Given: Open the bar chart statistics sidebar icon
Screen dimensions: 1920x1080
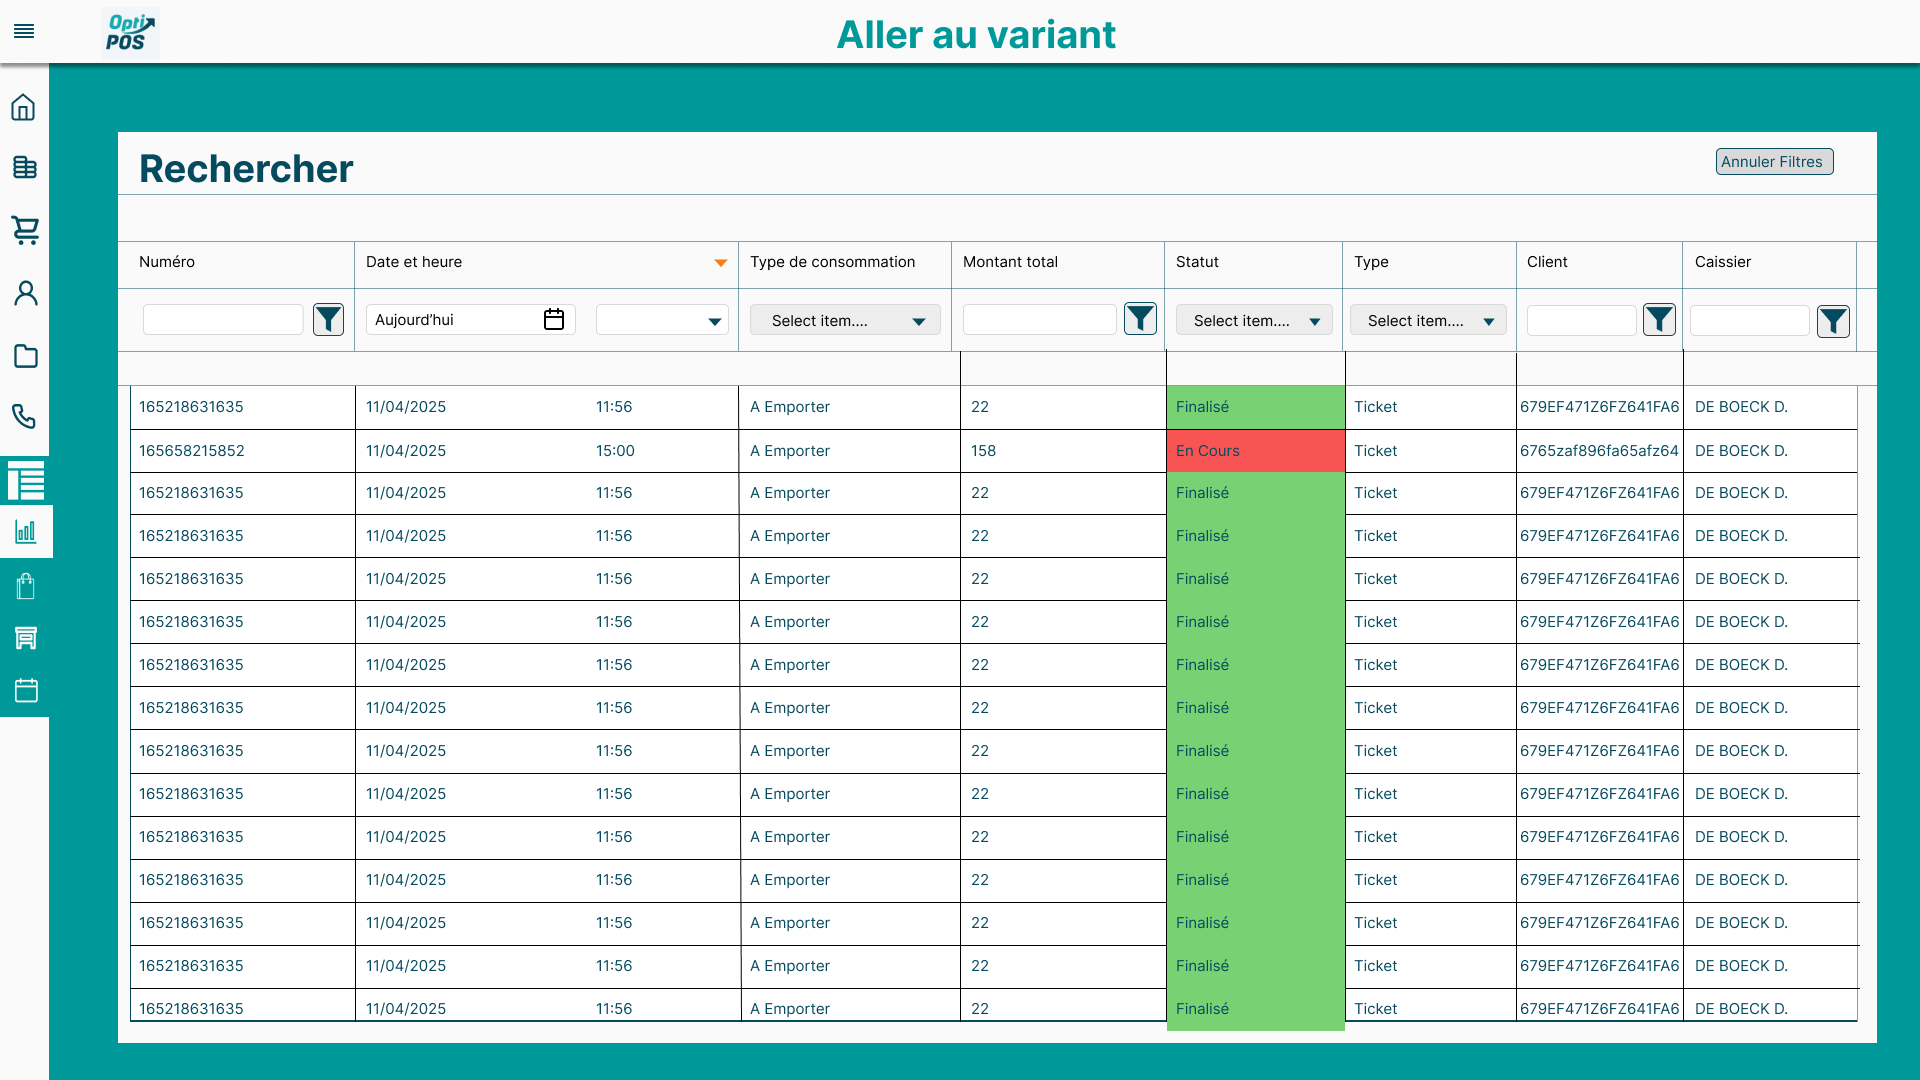Looking at the screenshot, I should point(26,531).
